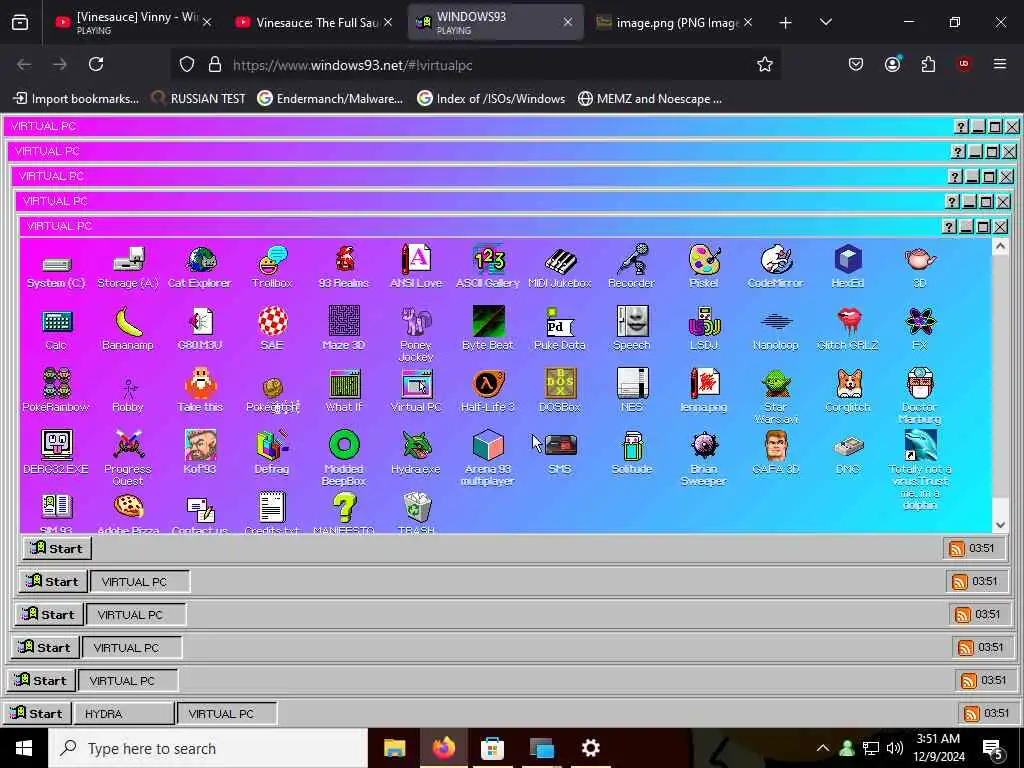This screenshot has width=1024, height=768.
Task: Open ANSI Love
Action: [x=416, y=268]
